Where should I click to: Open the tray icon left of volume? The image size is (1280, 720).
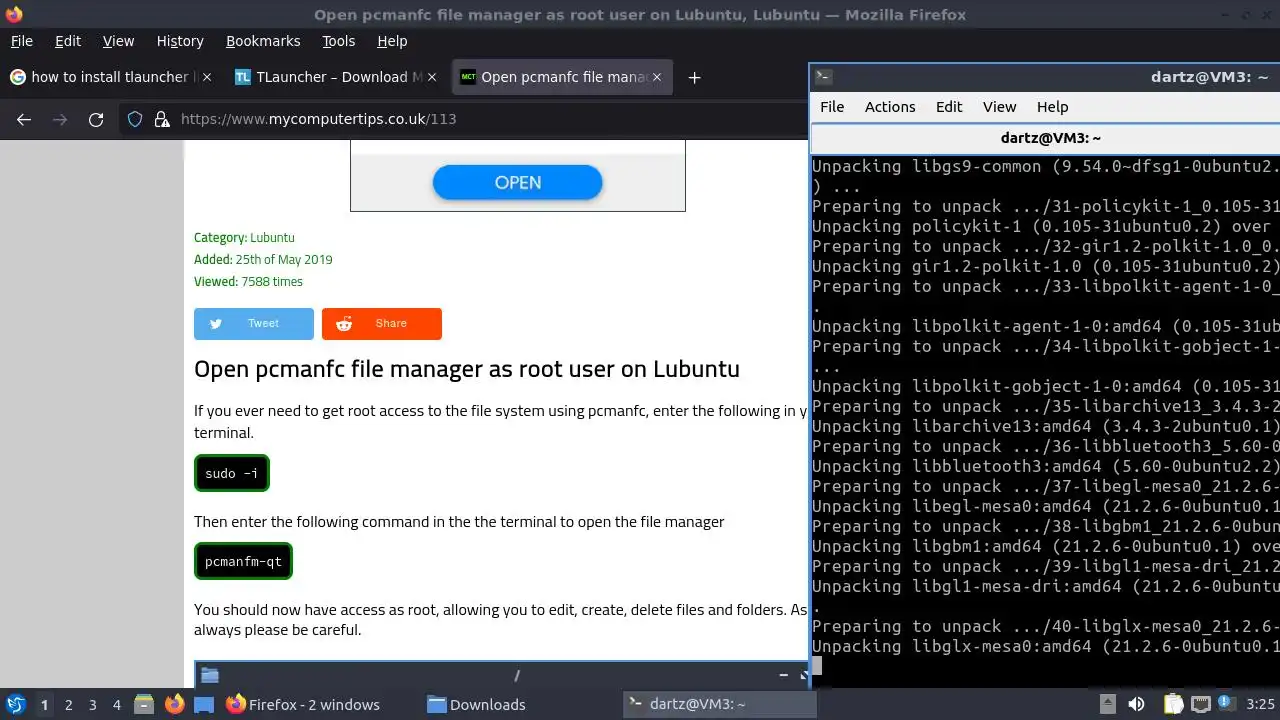(x=1107, y=704)
